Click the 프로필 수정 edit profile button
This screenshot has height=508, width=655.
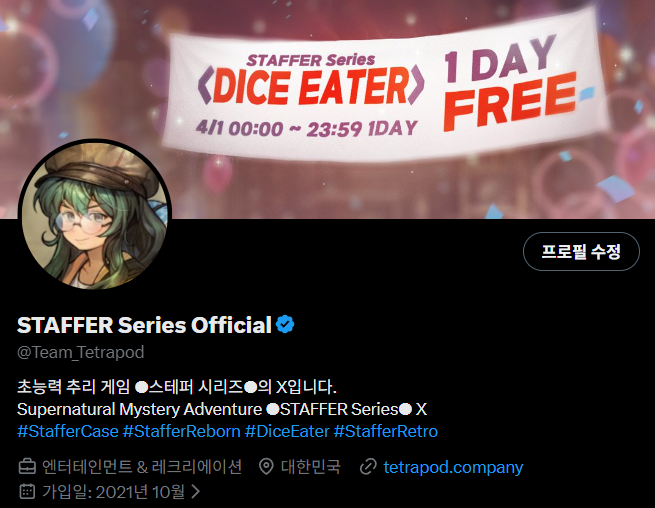click(x=581, y=251)
